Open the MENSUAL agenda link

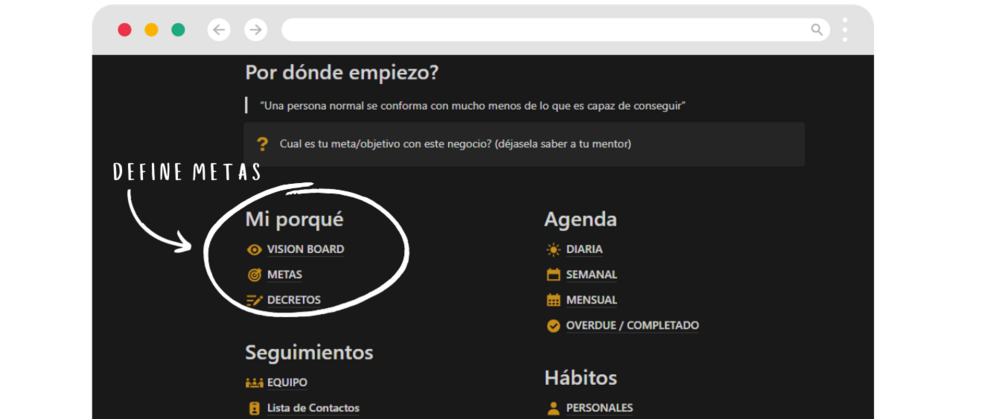592,300
